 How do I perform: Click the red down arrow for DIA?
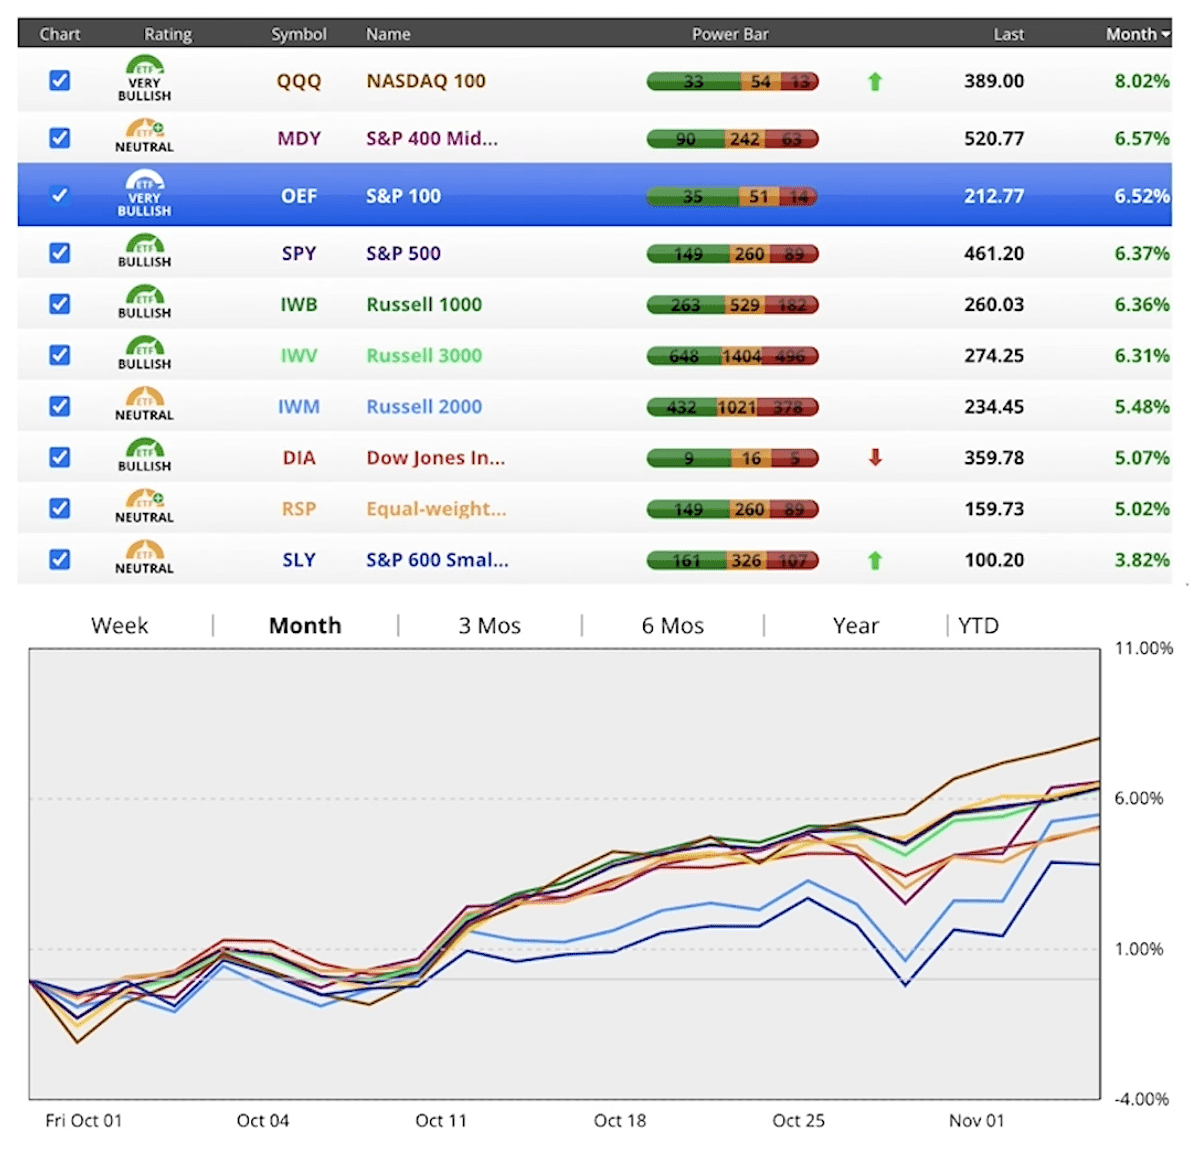875,457
